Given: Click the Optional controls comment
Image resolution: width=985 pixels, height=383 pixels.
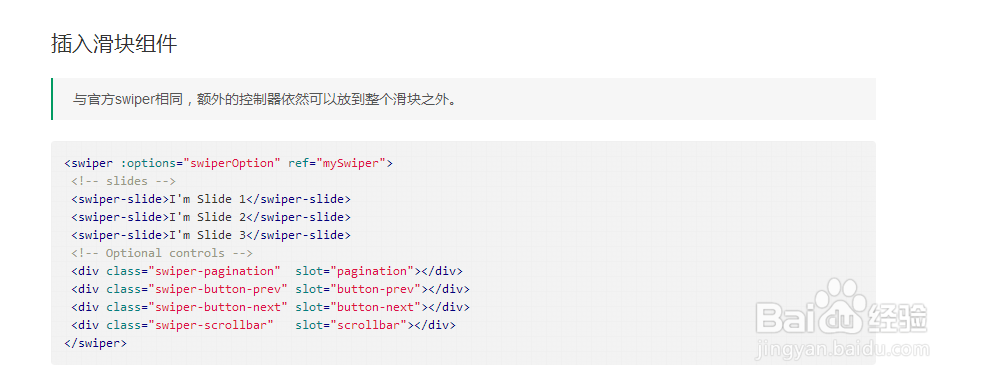Looking at the screenshot, I should [x=162, y=253].
